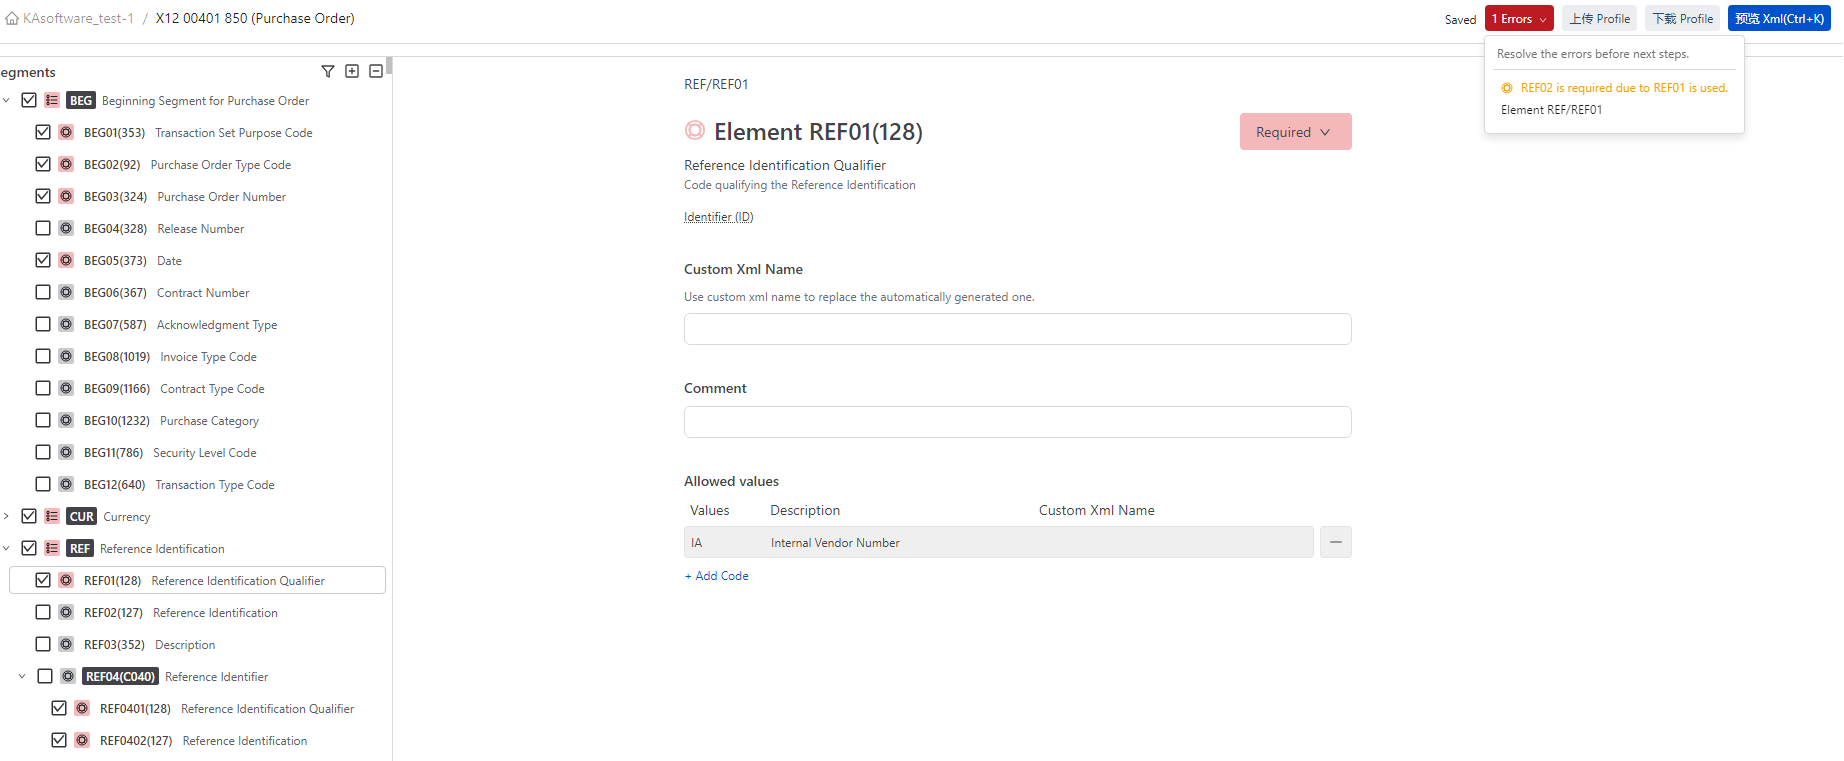Screen dimensions: 1844x761
Task: Click the Custom Xml Name input field
Action: click(x=1017, y=329)
